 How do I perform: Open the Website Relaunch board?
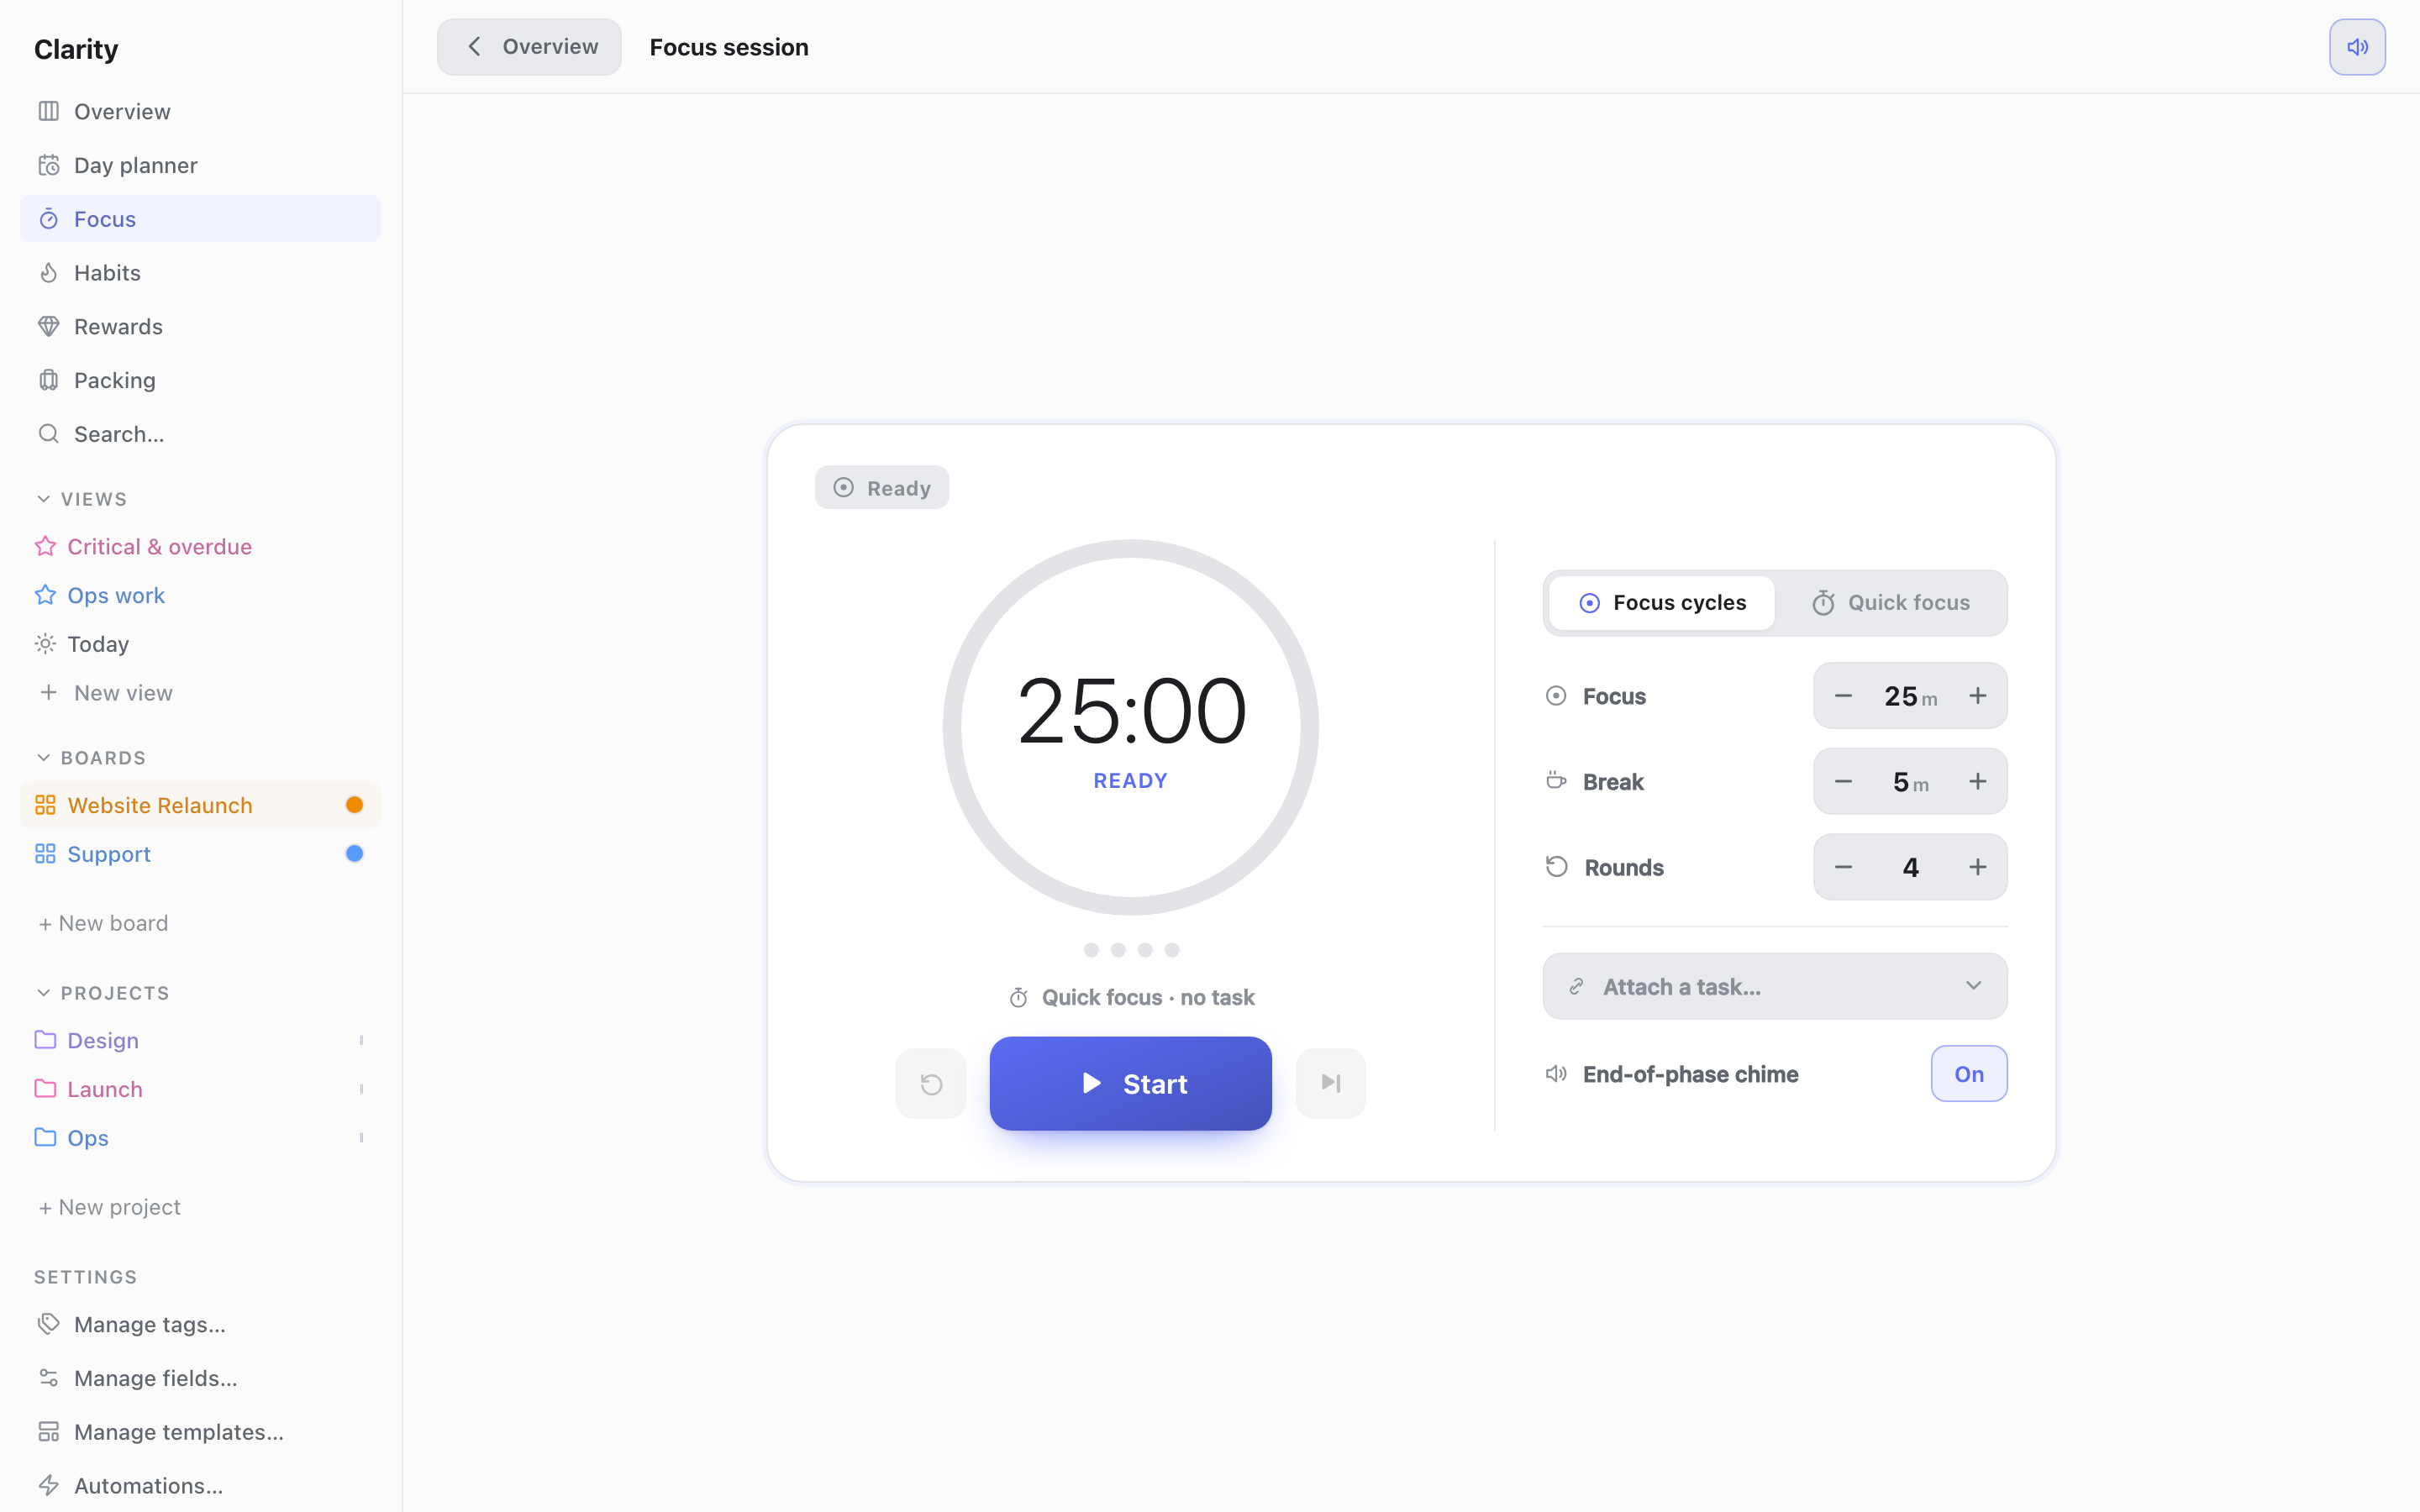tap(200, 805)
